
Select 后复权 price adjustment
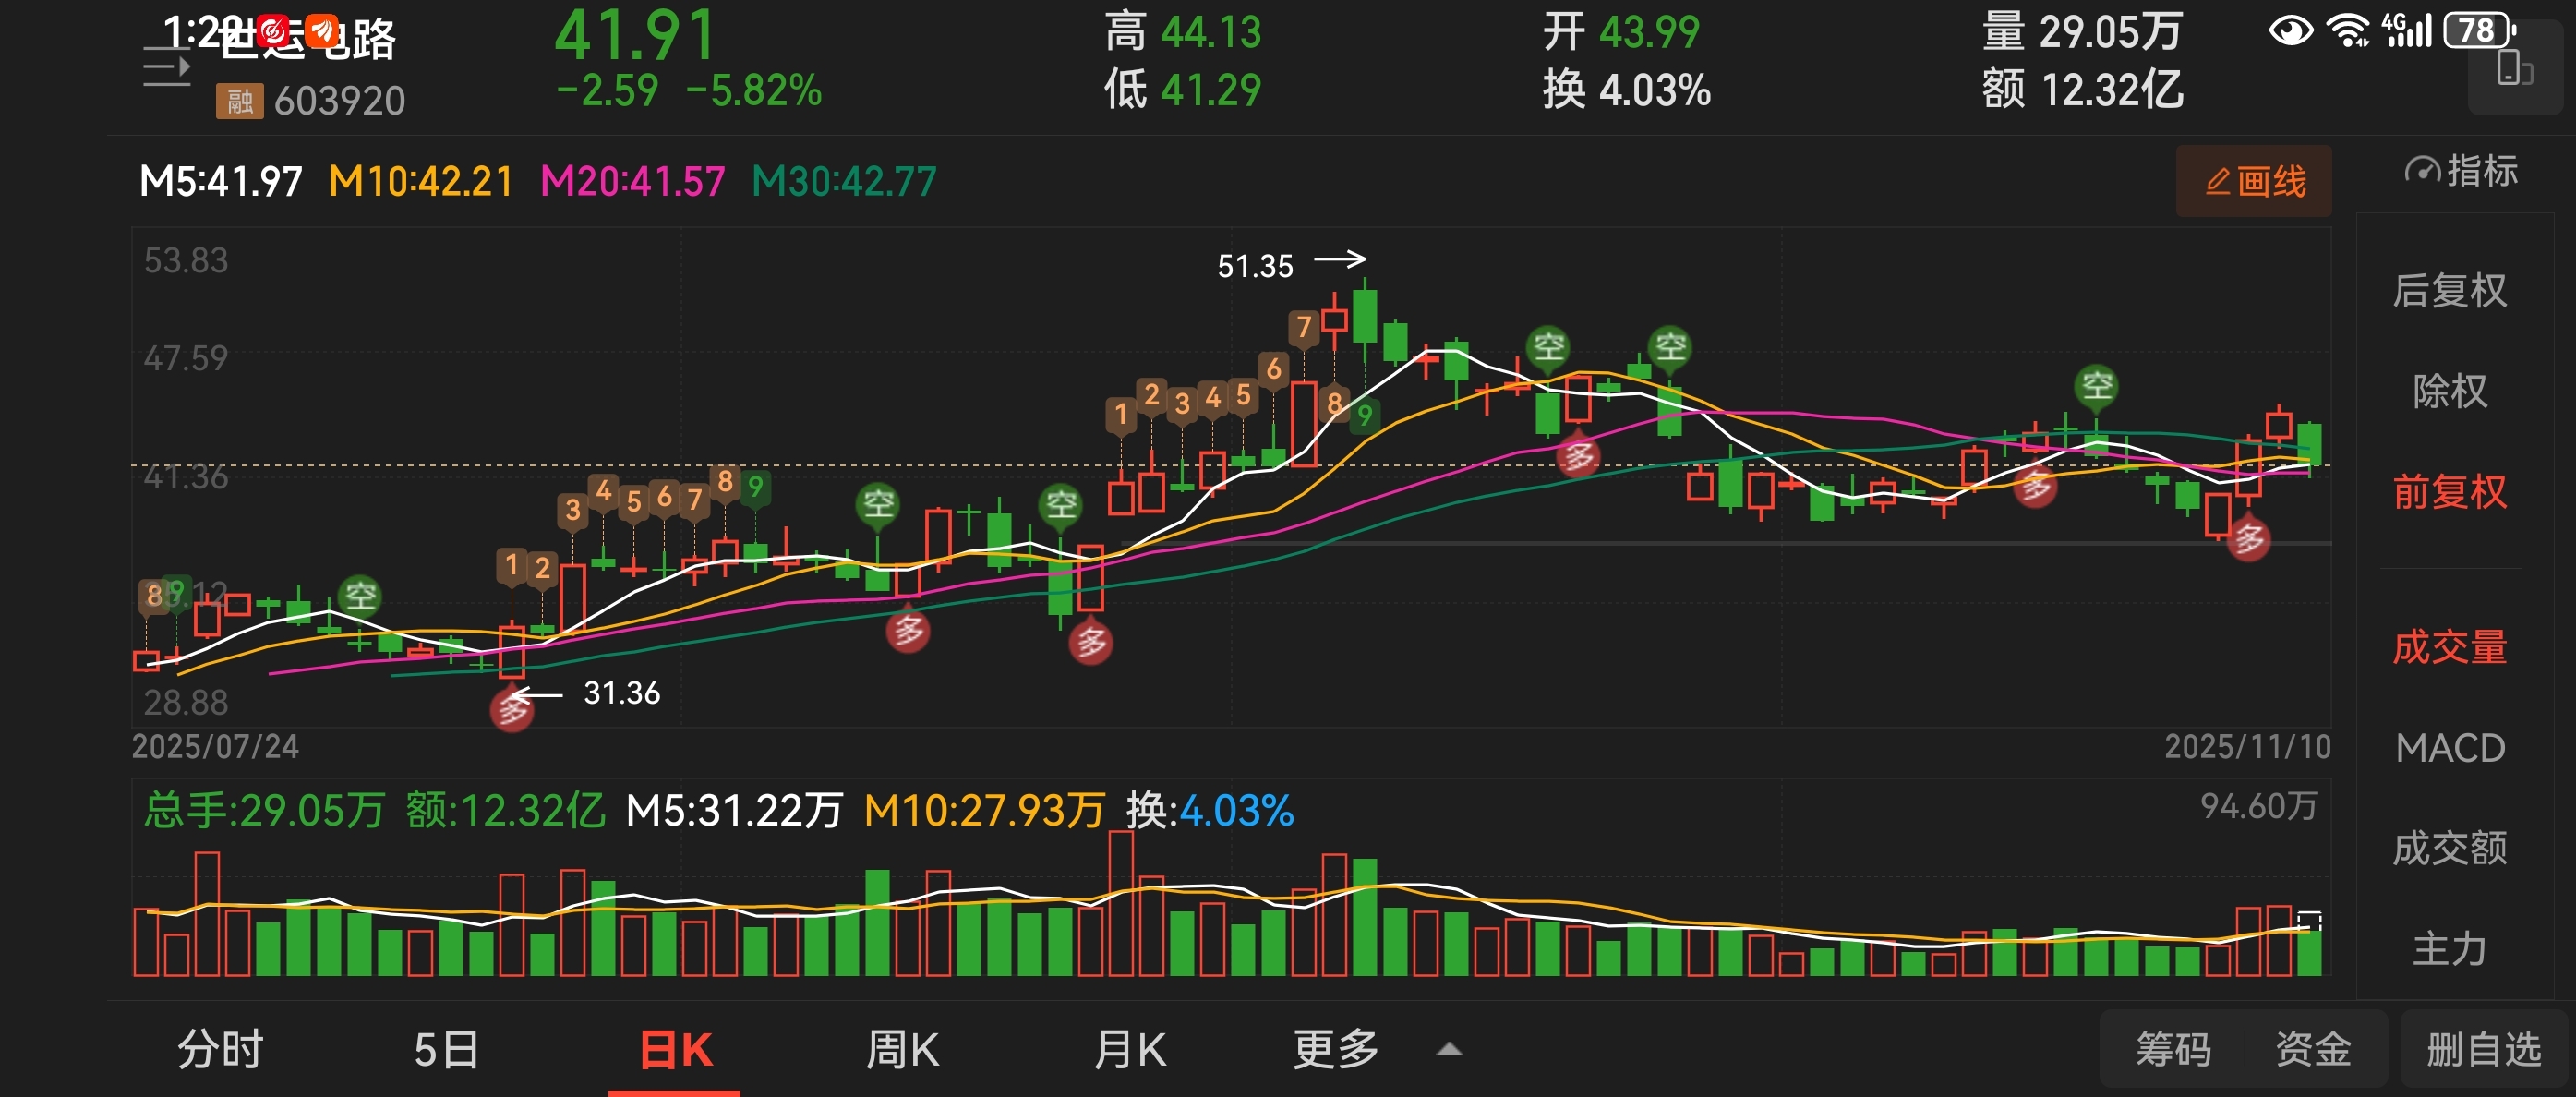2449,291
